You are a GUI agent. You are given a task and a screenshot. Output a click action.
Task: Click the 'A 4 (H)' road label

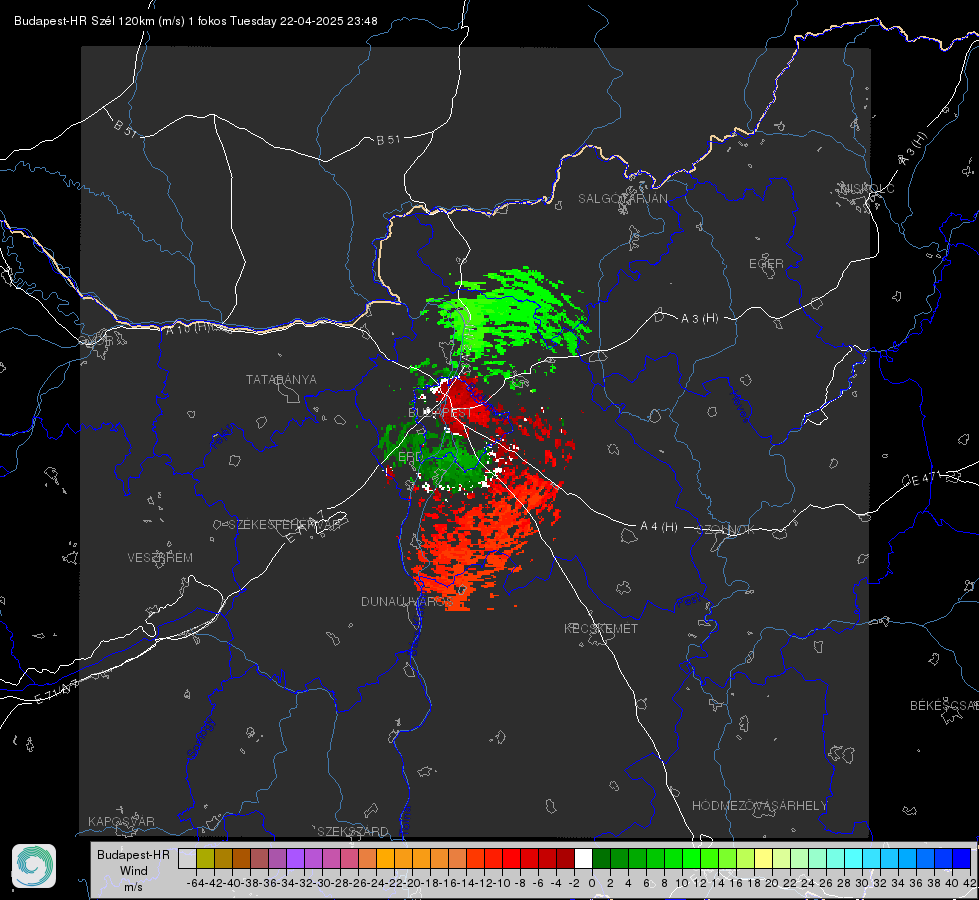(x=659, y=527)
